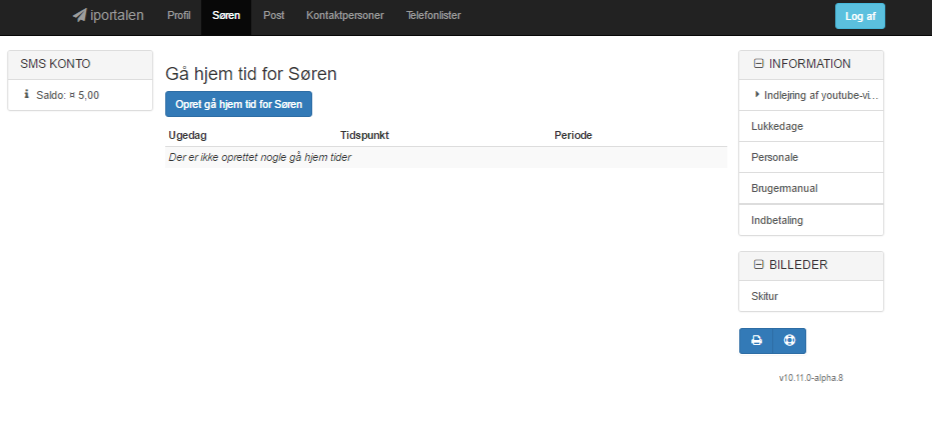This screenshot has width=932, height=435.
Task: Click the info icon next to Saldo
Action: [x=26, y=94]
